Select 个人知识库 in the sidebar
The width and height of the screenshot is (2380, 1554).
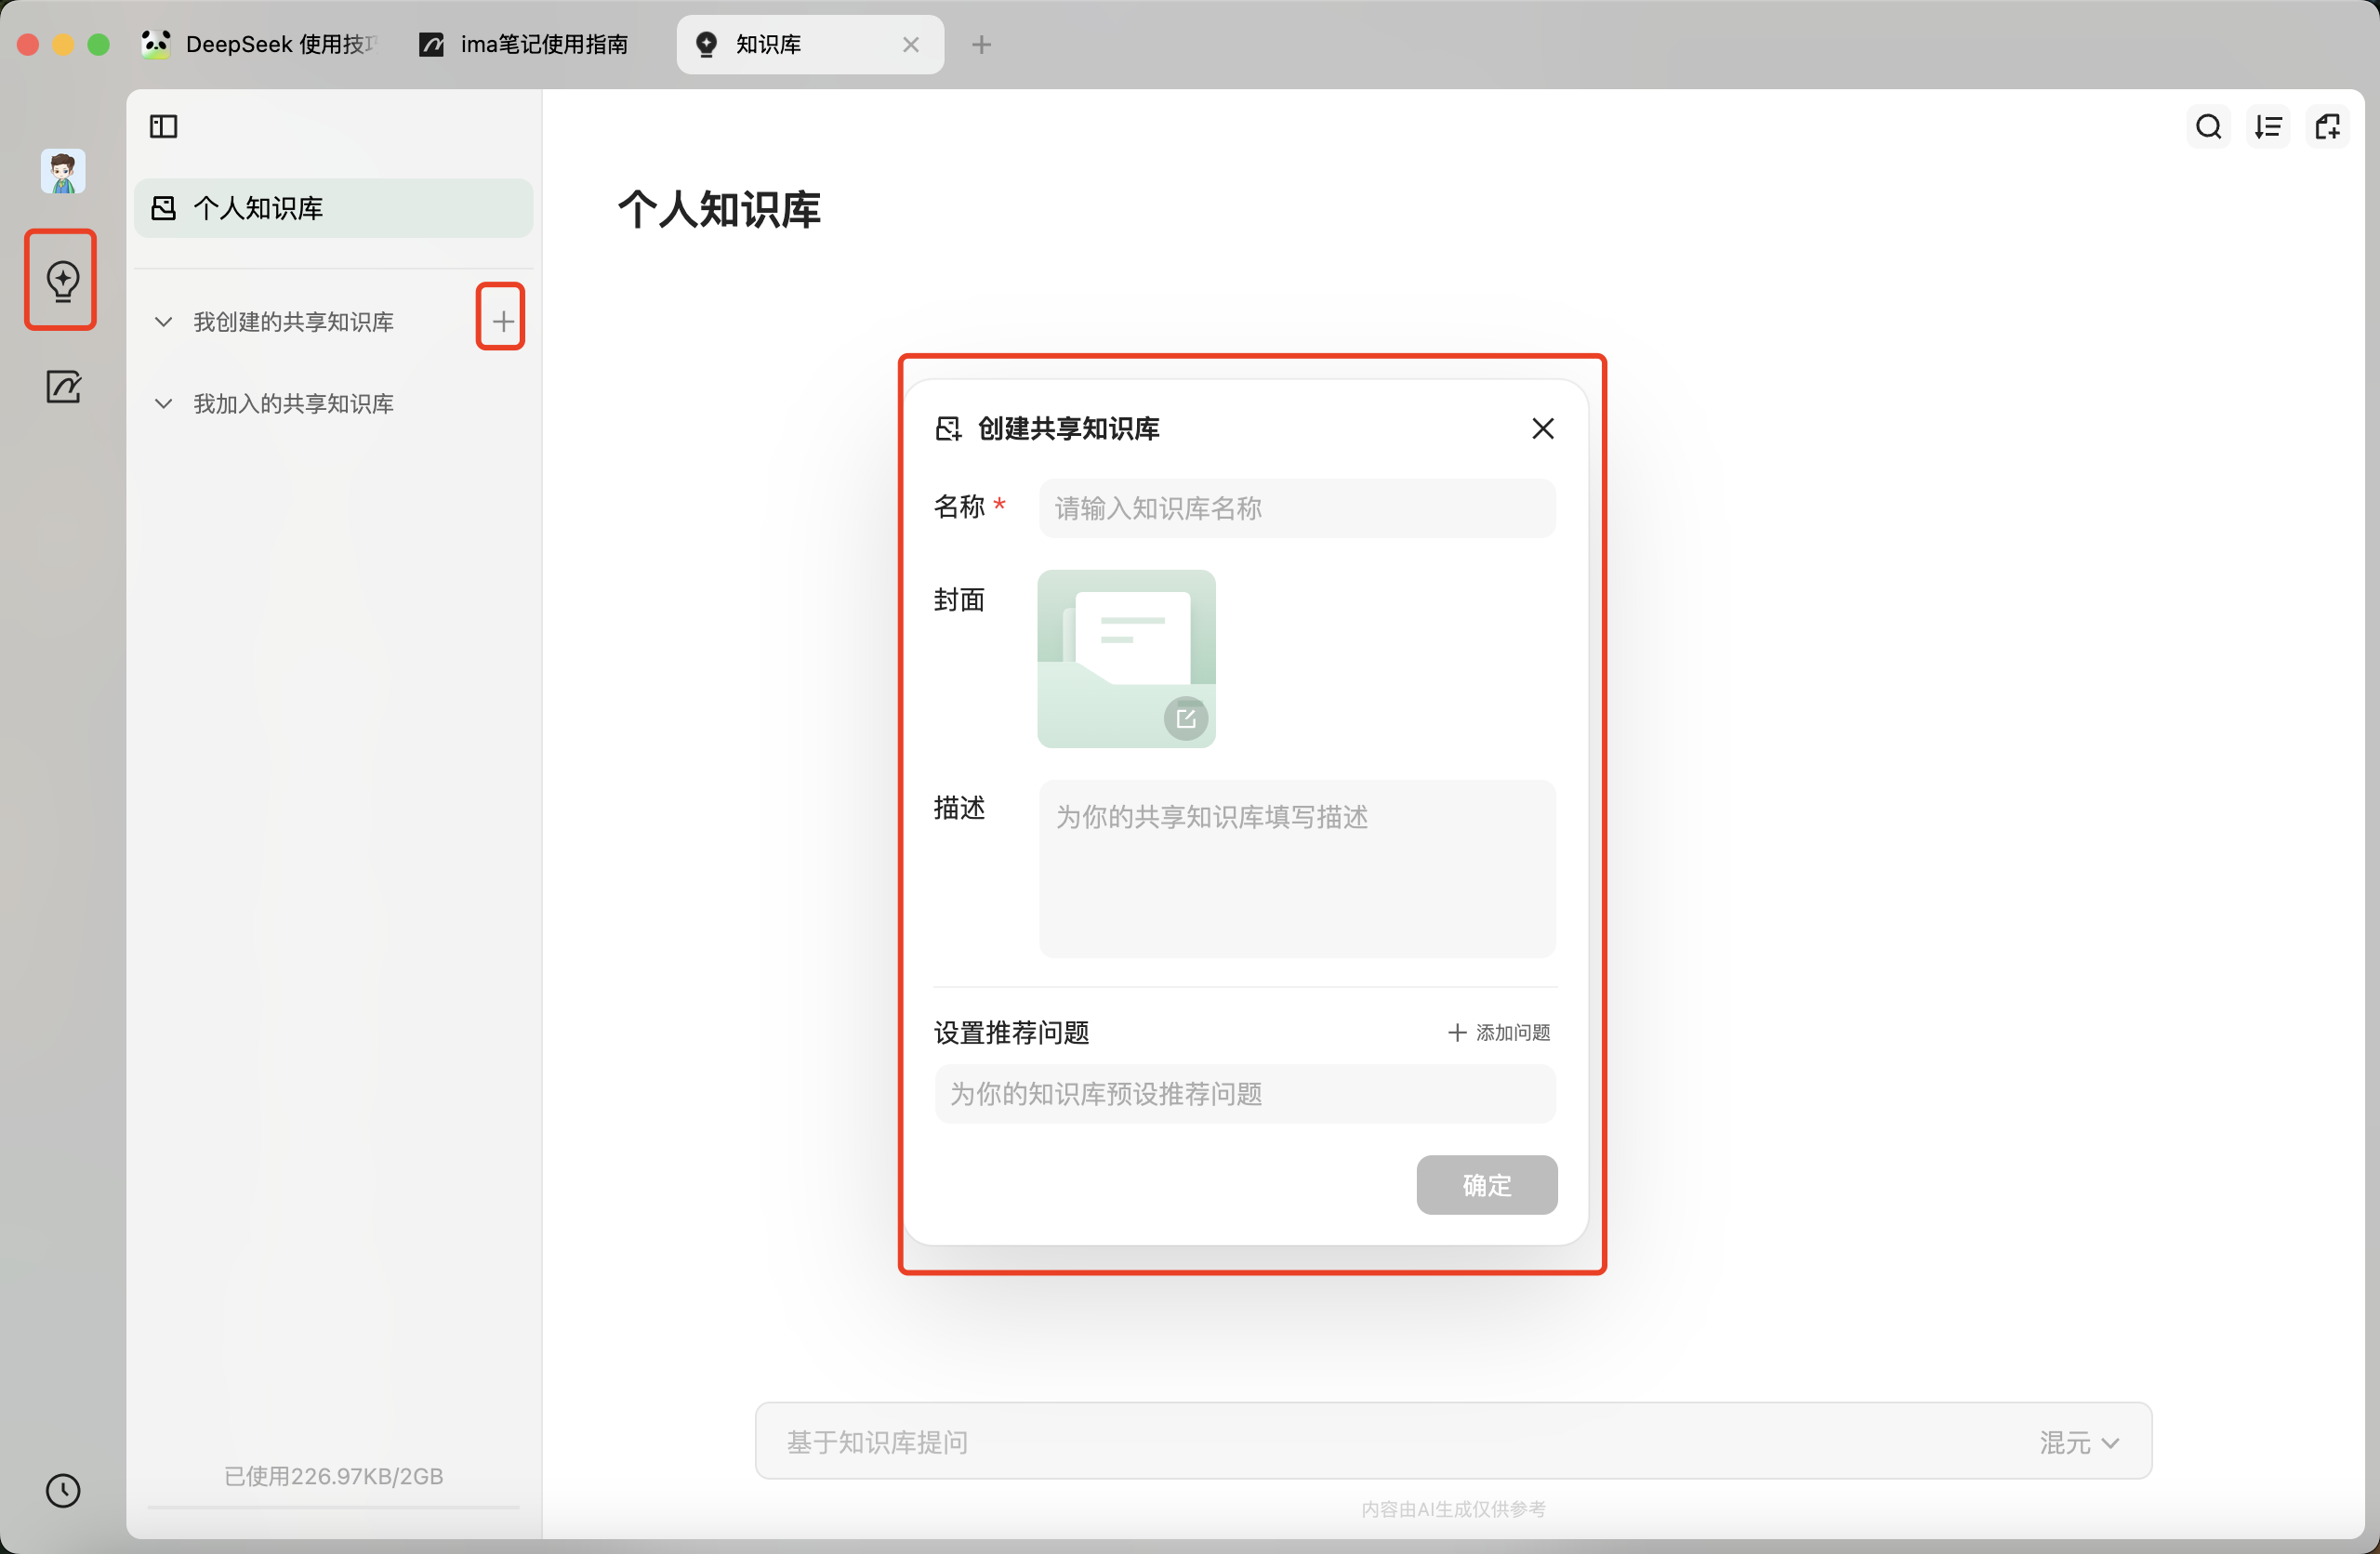(333, 208)
